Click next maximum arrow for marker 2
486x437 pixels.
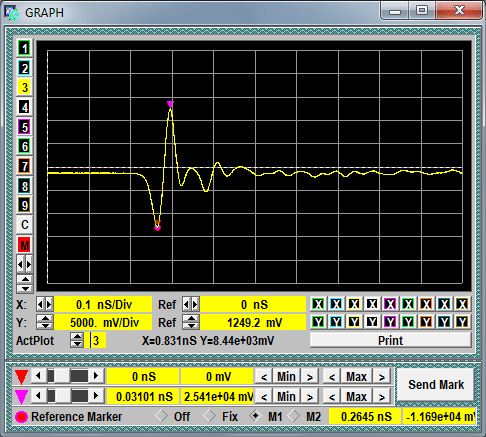click(x=382, y=397)
